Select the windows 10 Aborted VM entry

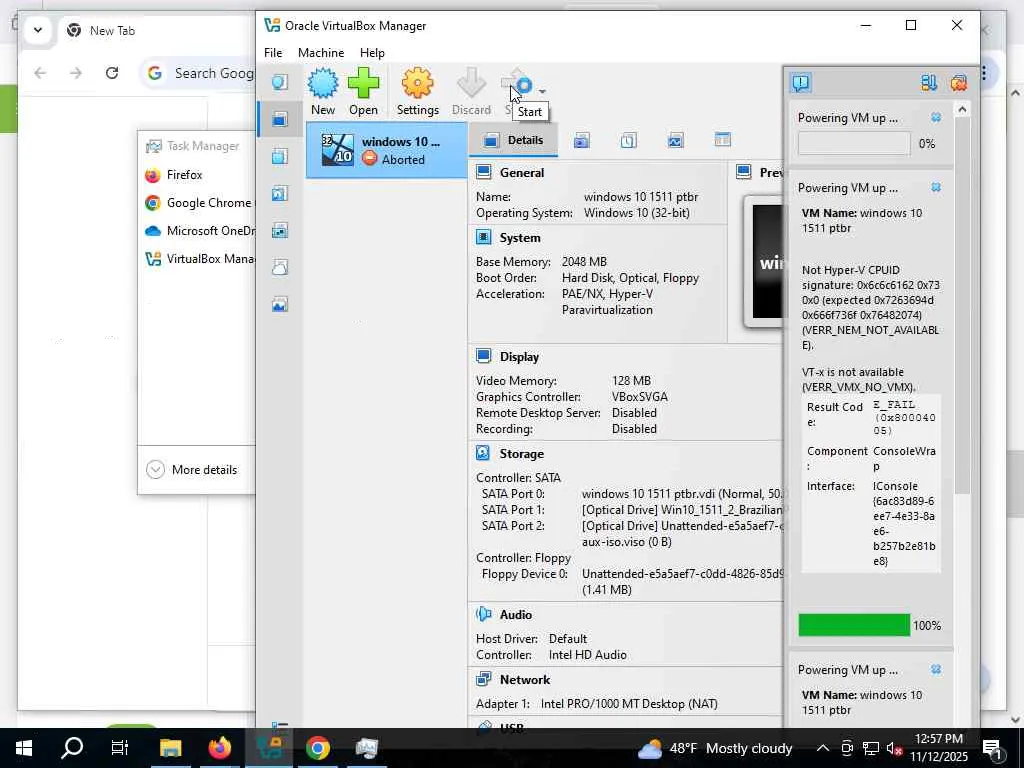coord(387,150)
